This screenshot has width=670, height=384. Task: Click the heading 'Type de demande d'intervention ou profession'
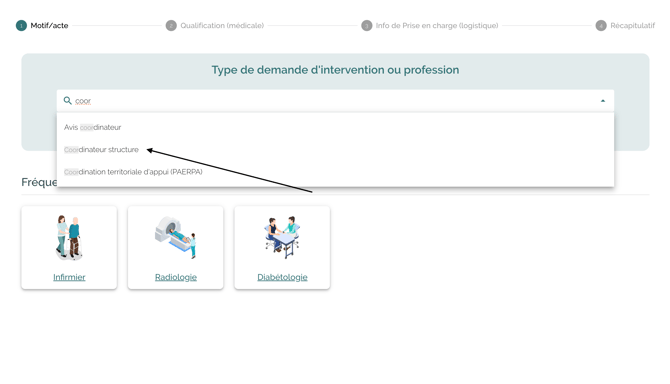[335, 70]
